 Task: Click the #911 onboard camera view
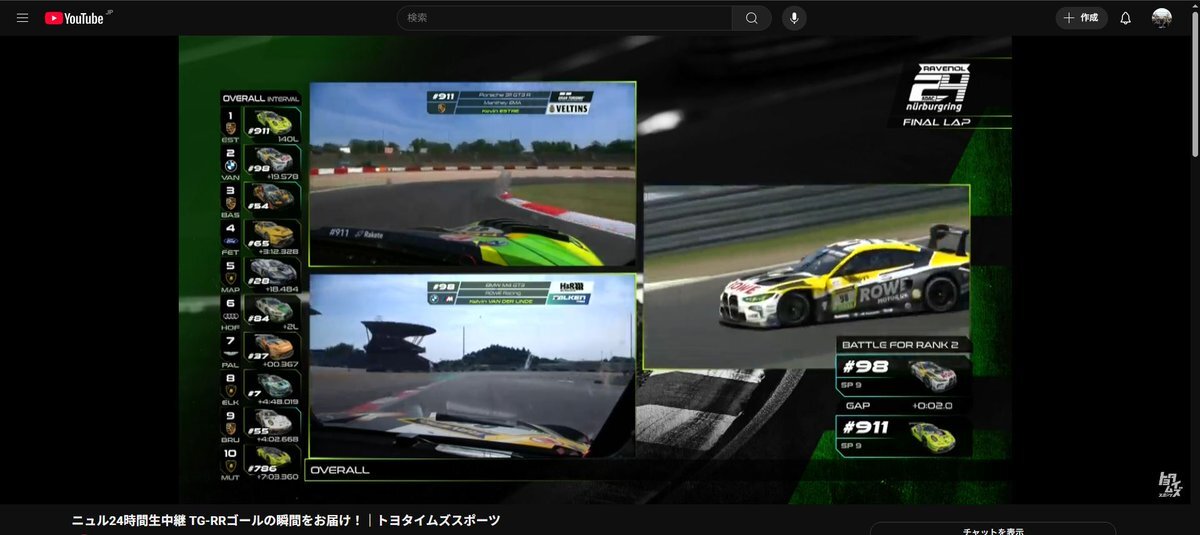coord(472,175)
